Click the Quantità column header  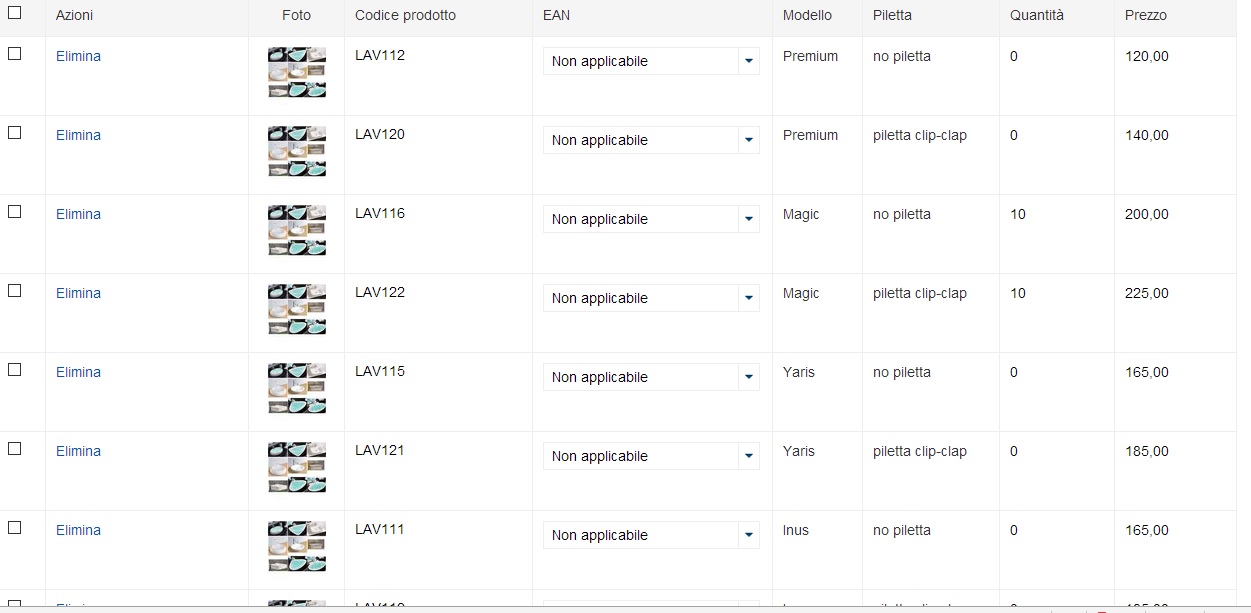[x=1037, y=15]
